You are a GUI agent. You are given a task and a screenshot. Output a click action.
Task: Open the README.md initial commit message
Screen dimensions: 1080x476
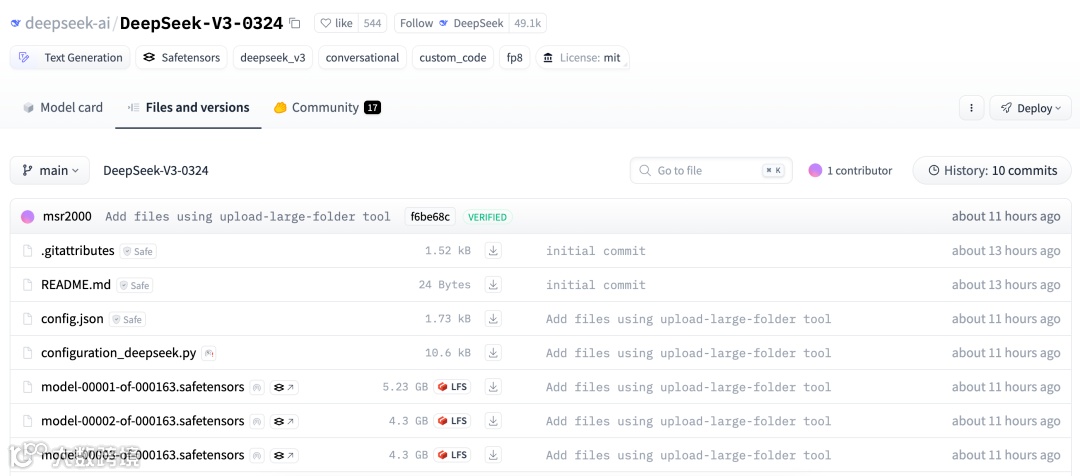coord(596,284)
